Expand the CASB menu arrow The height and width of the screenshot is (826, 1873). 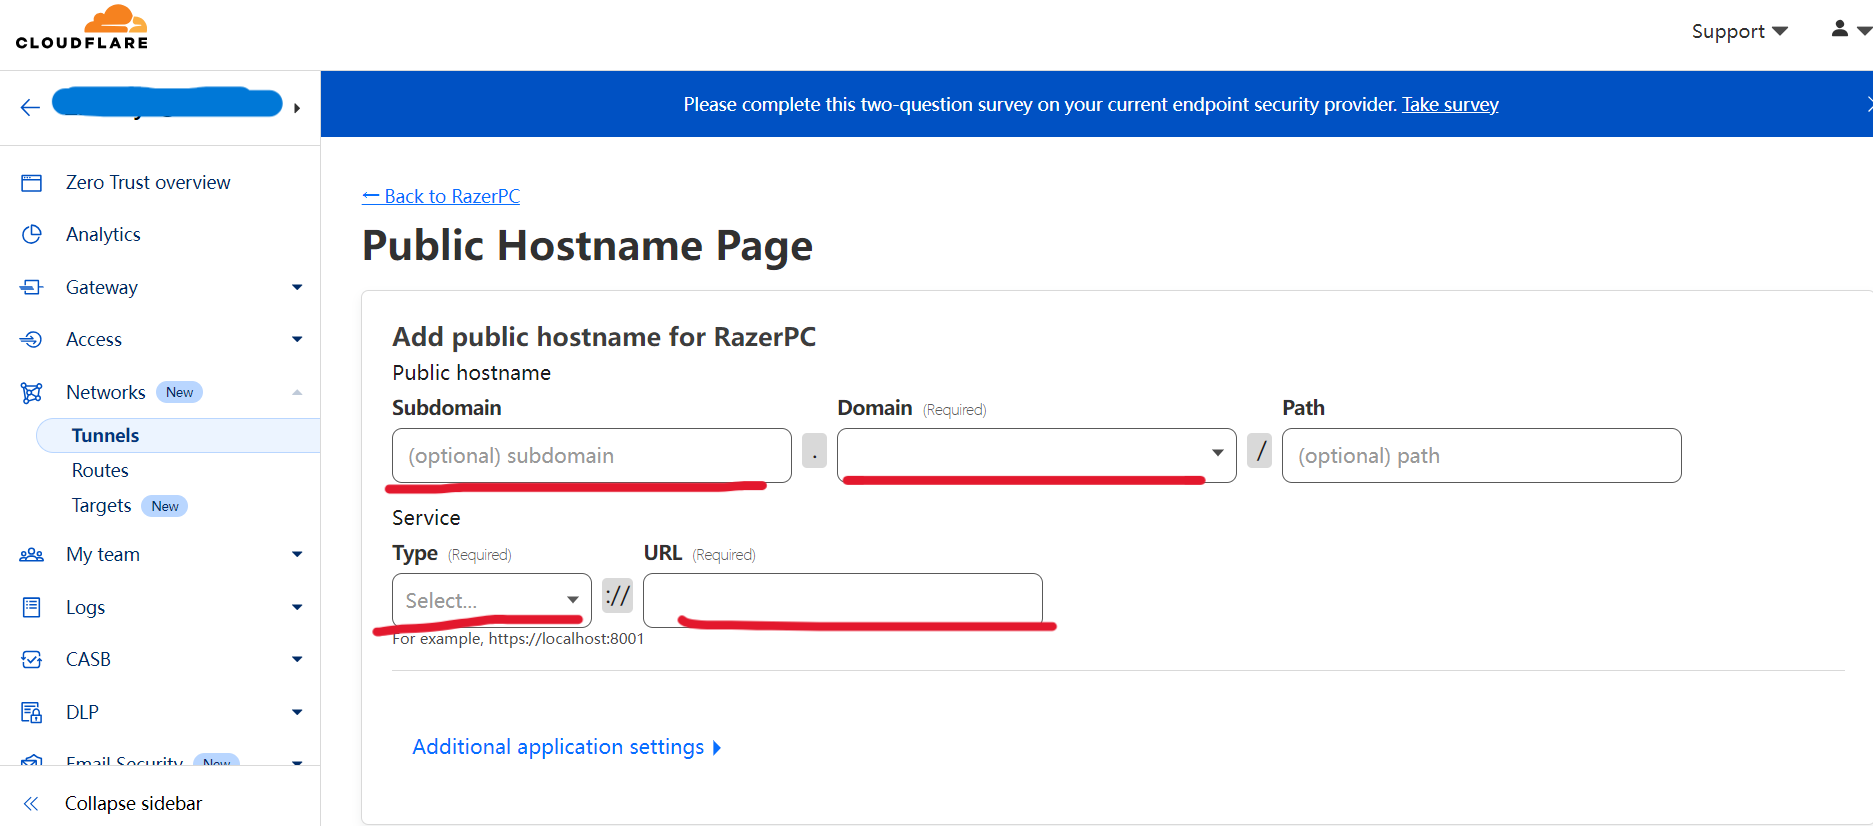point(297,659)
